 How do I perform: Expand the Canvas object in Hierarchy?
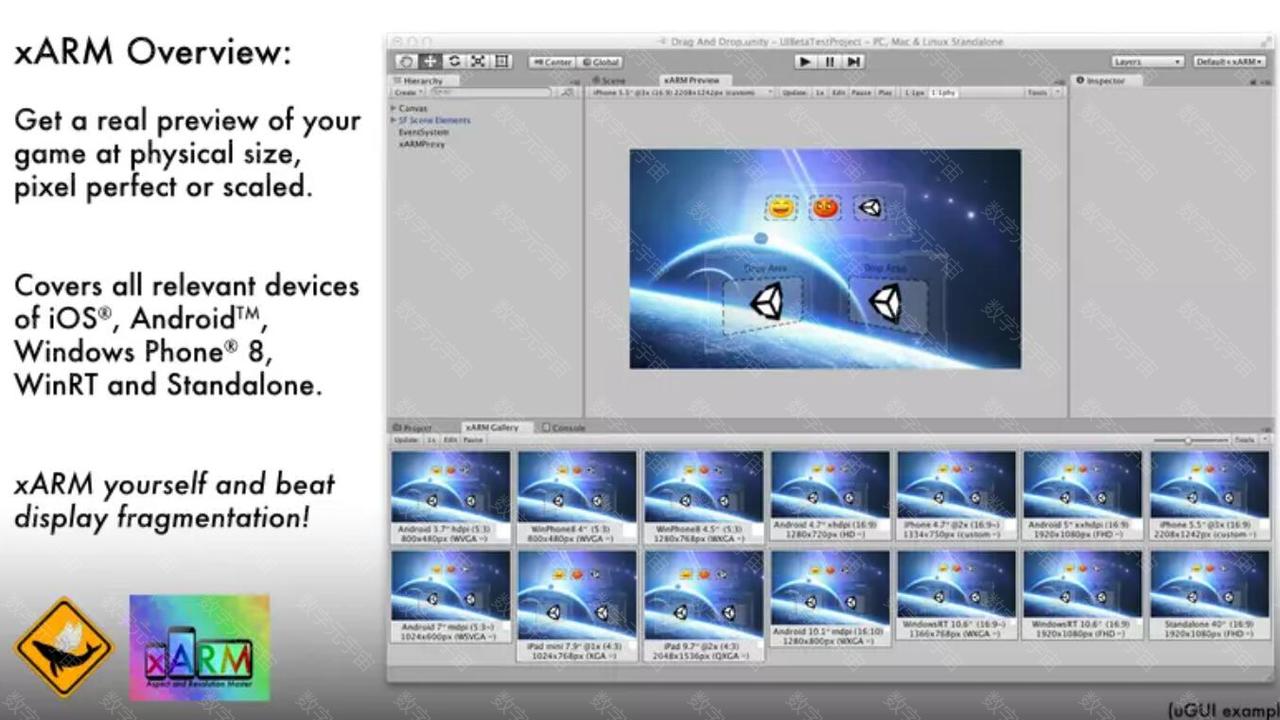(394, 108)
